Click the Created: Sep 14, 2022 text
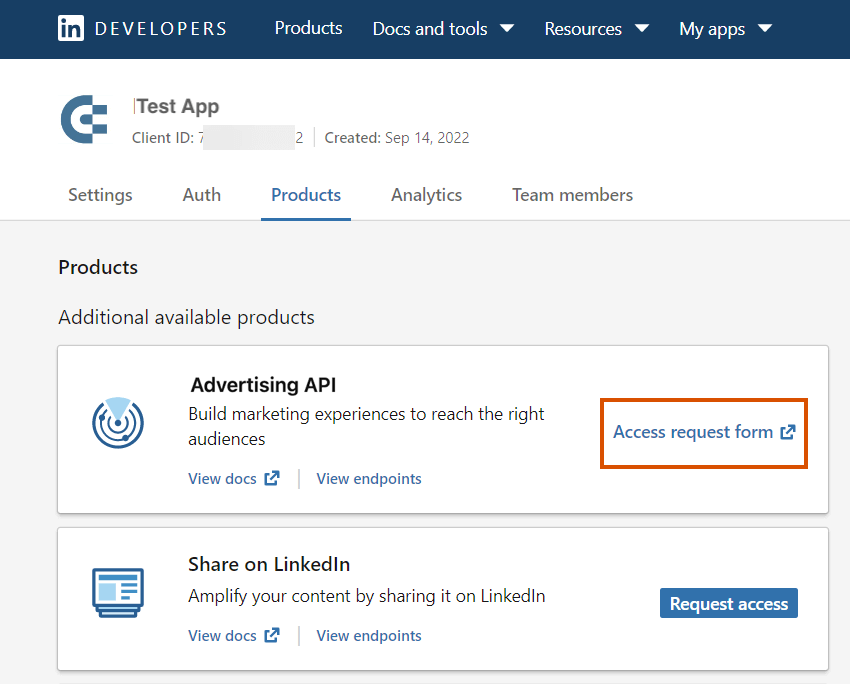This screenshot has height=684, width=850. [397, 138]
